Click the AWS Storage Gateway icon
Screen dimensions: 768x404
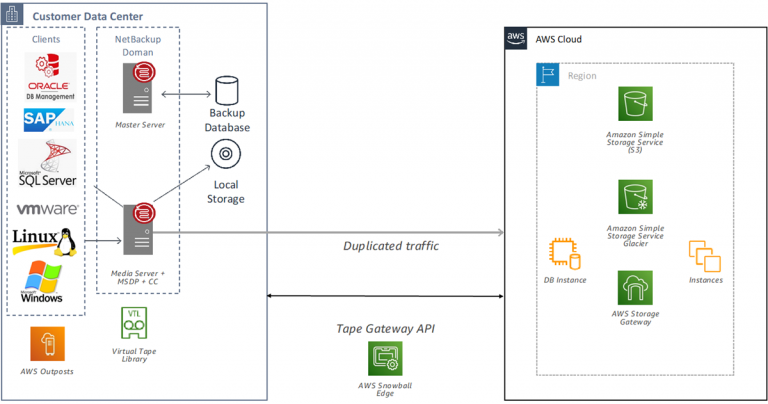click(635, 288)
